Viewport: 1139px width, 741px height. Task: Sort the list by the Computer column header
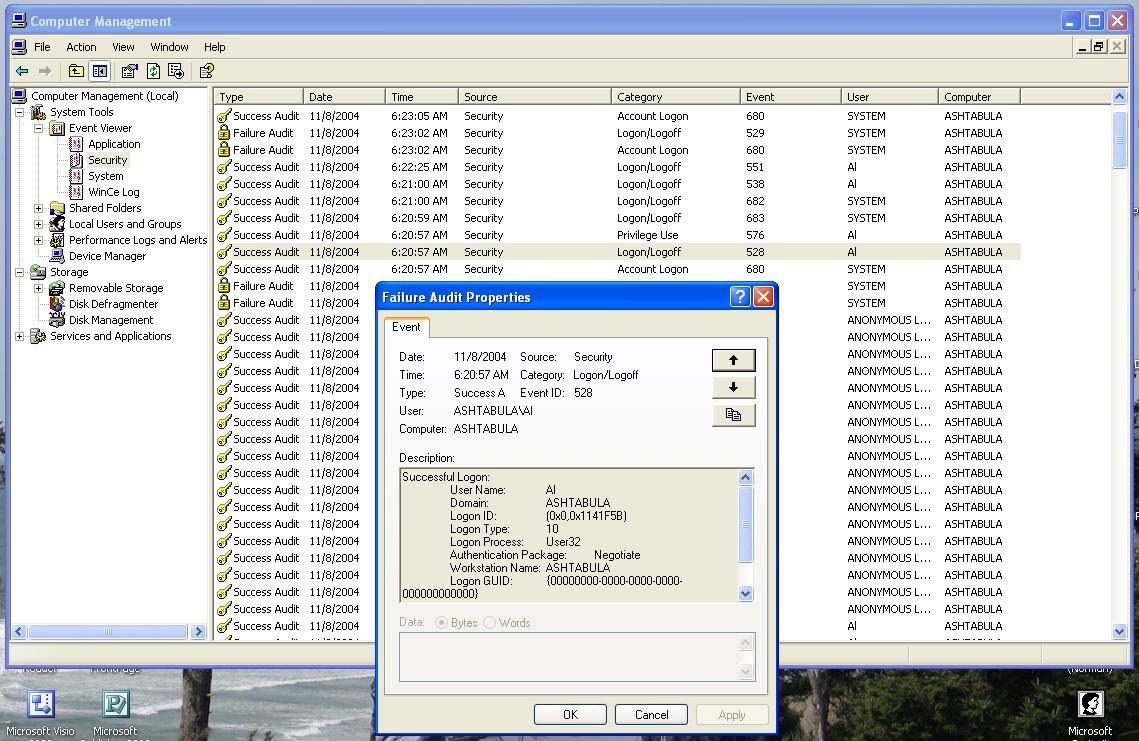coord(978,97)
